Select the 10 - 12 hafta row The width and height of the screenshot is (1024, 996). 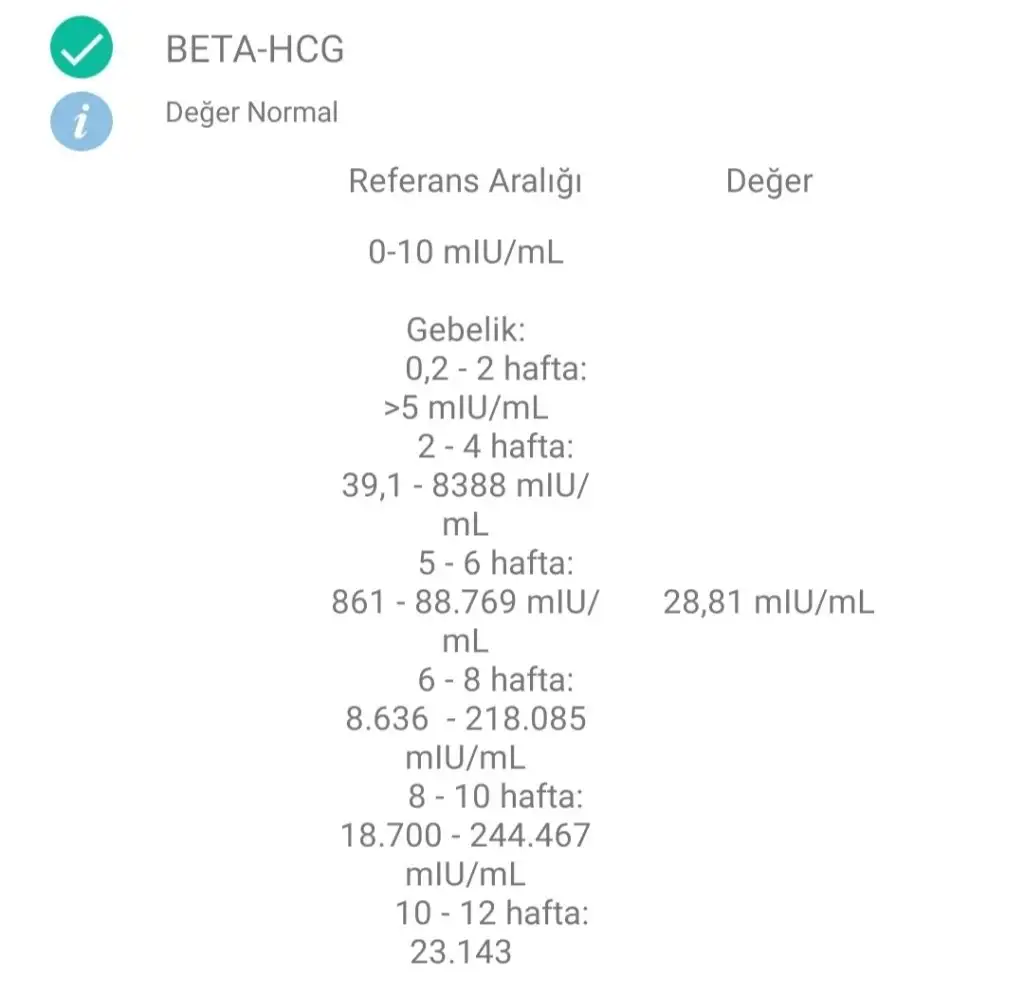492,913
